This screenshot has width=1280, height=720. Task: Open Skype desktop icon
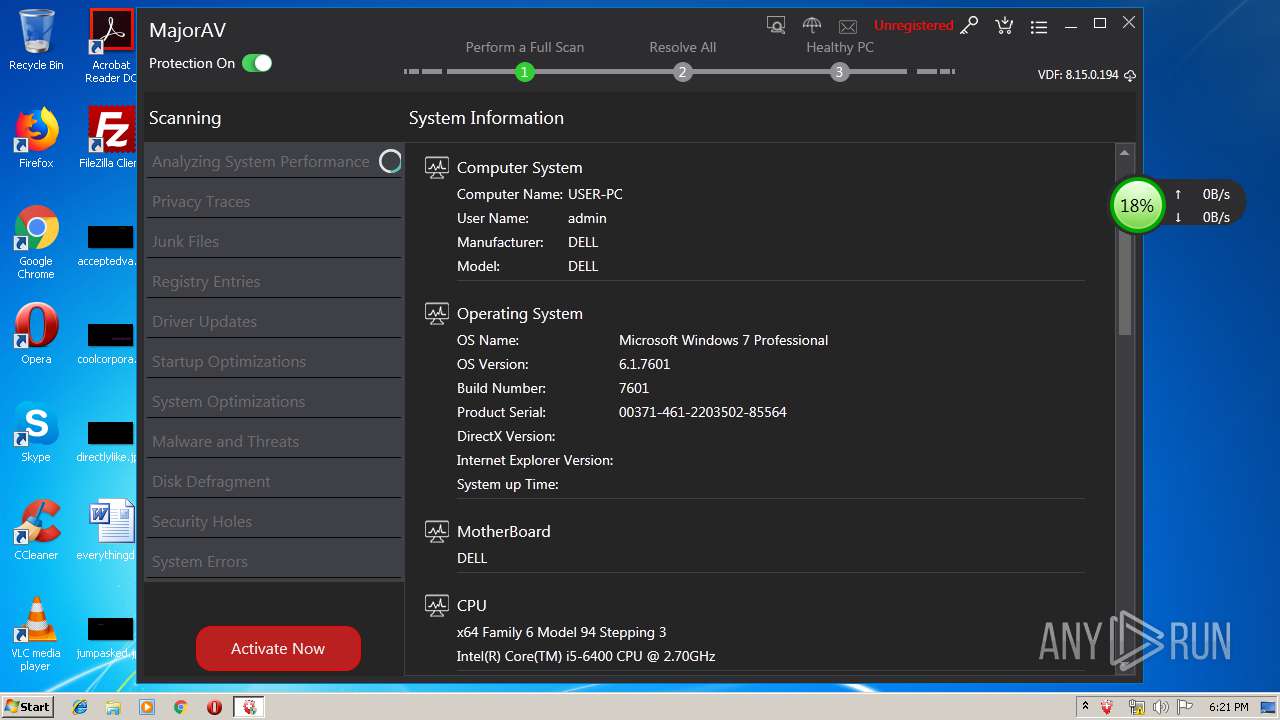[36, 432]
